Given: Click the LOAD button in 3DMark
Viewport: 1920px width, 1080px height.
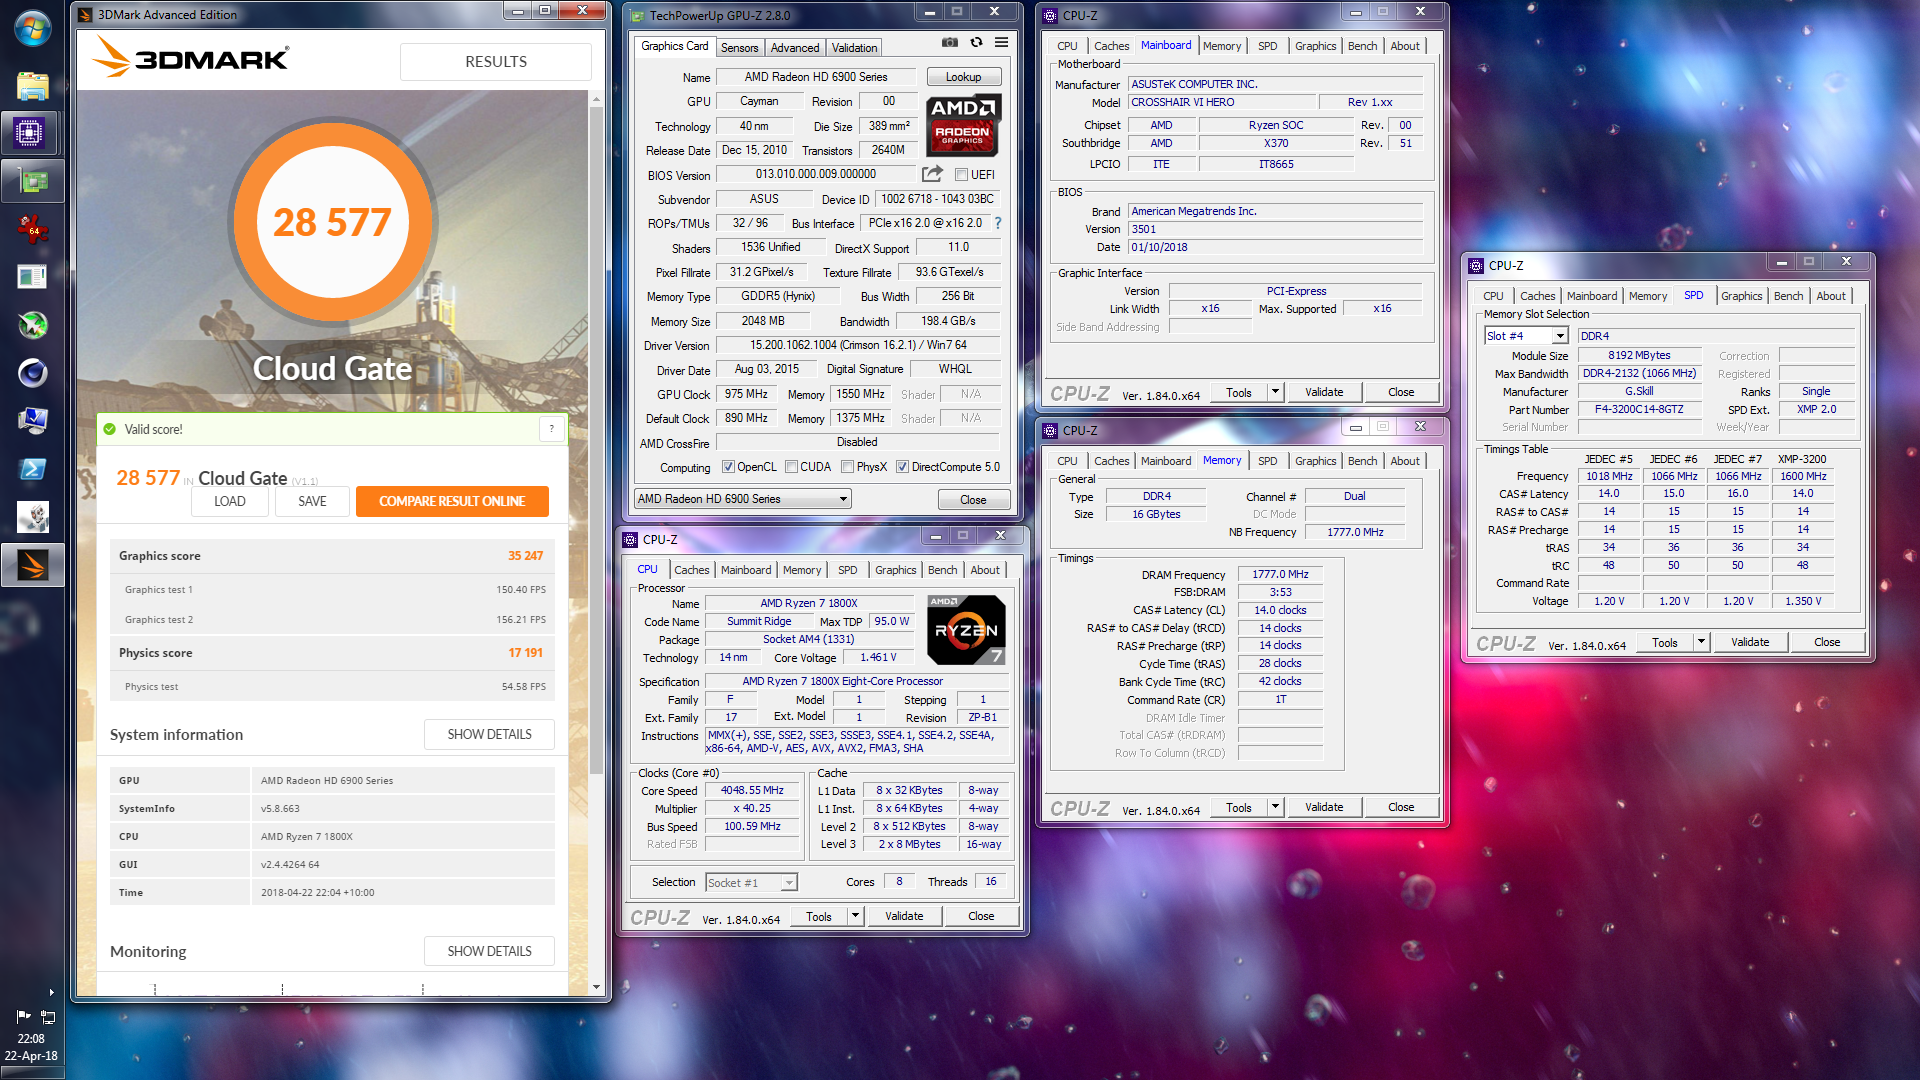Looking at the screenshot, I should pyautogui.click(x=229, y=501).
